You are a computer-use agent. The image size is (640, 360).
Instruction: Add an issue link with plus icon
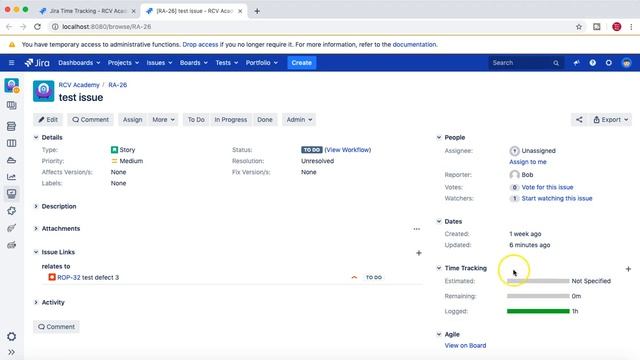419,253
